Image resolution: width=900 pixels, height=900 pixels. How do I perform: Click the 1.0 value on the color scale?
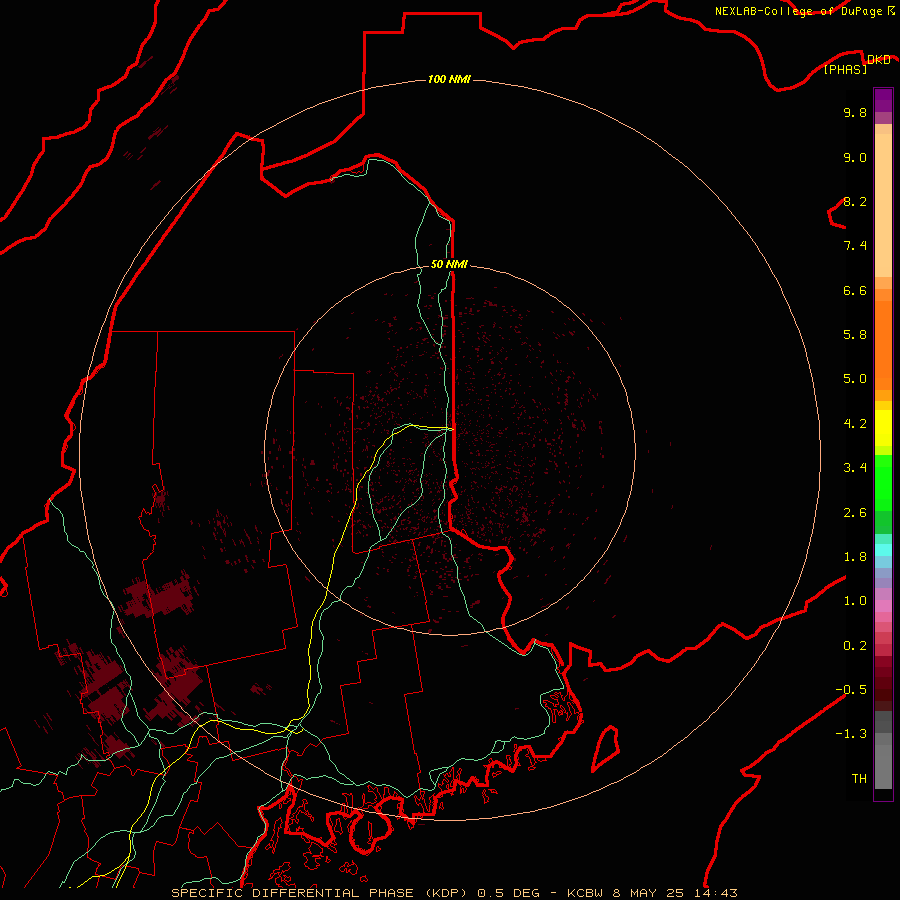855,601
